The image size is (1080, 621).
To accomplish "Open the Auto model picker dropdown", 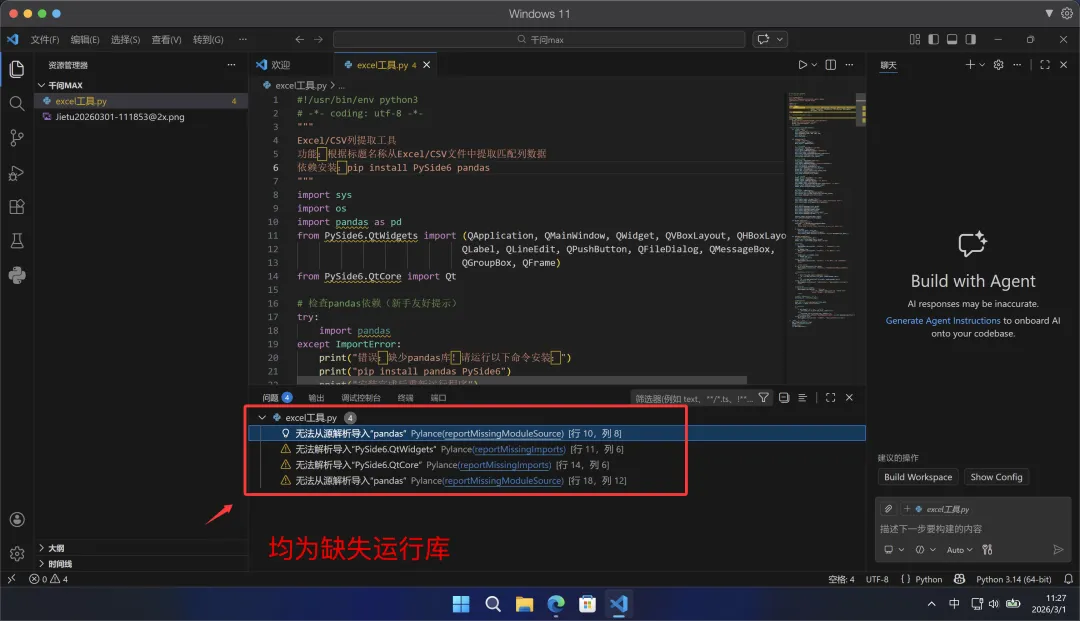I will tap(959, 549).
